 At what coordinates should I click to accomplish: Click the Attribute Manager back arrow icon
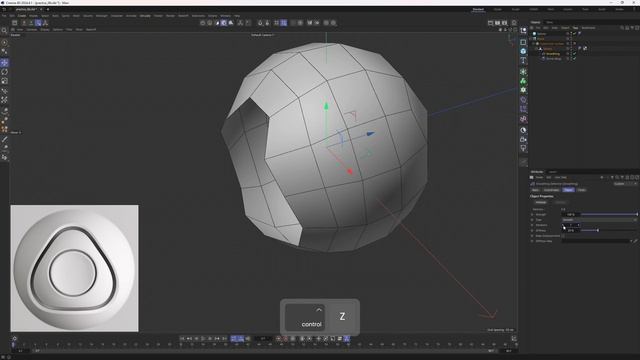click(602, 178)
